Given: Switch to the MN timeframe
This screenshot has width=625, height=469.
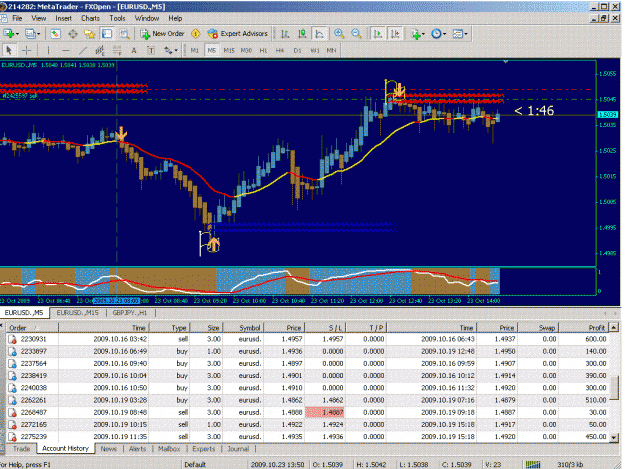Looking at the screenshot, I should [331, 50].
